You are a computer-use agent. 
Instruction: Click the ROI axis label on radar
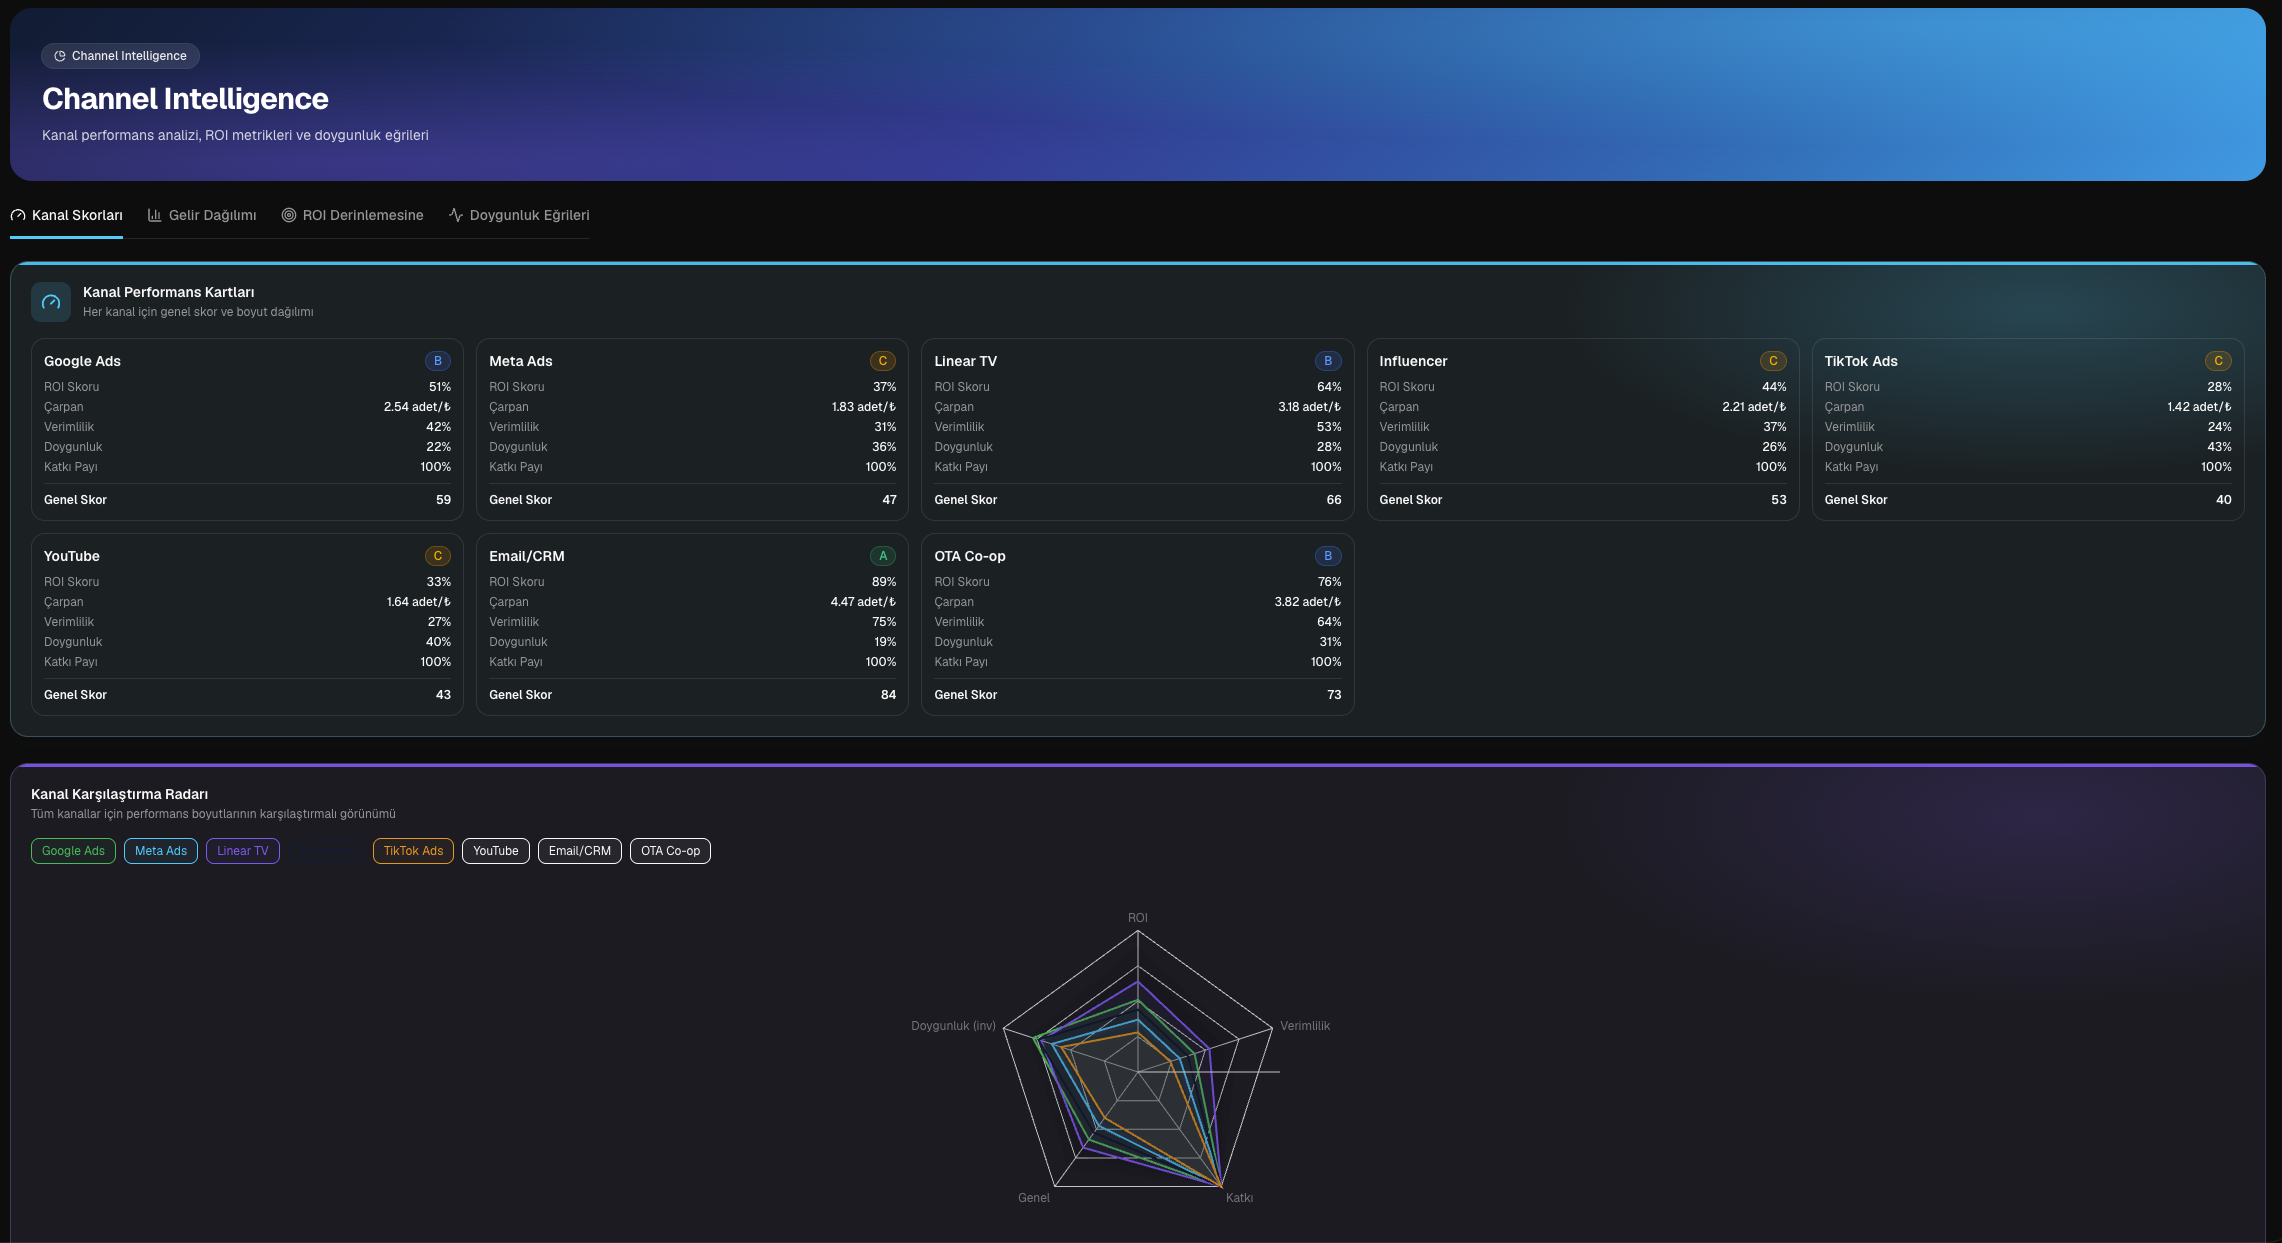pyautogui.click(x=1138, y=918)
